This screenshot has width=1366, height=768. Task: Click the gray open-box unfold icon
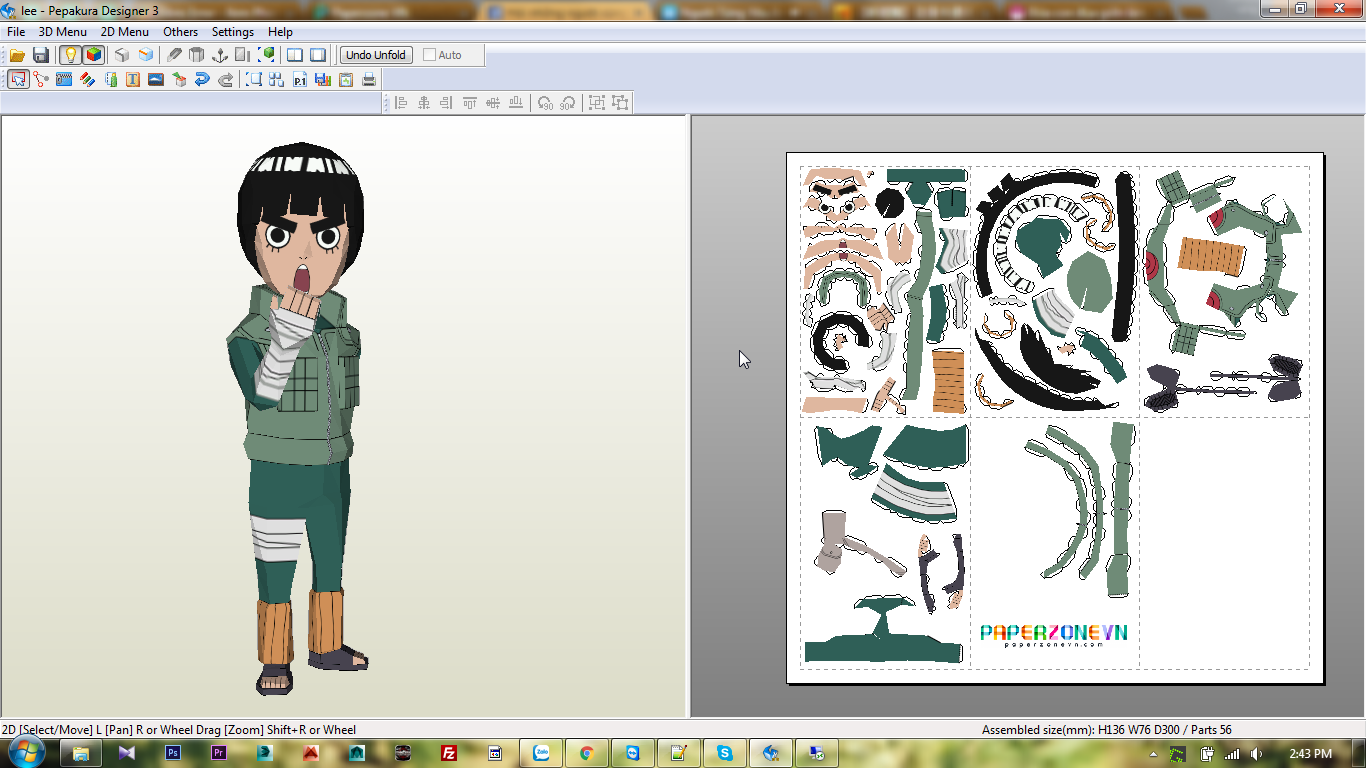pos(197,55)
